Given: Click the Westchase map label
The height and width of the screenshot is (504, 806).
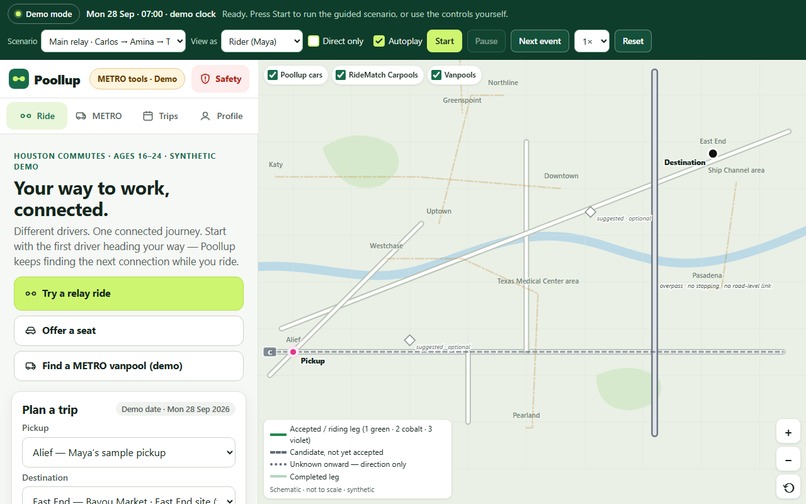Looking at the screenshot, I should pos(386,246).
